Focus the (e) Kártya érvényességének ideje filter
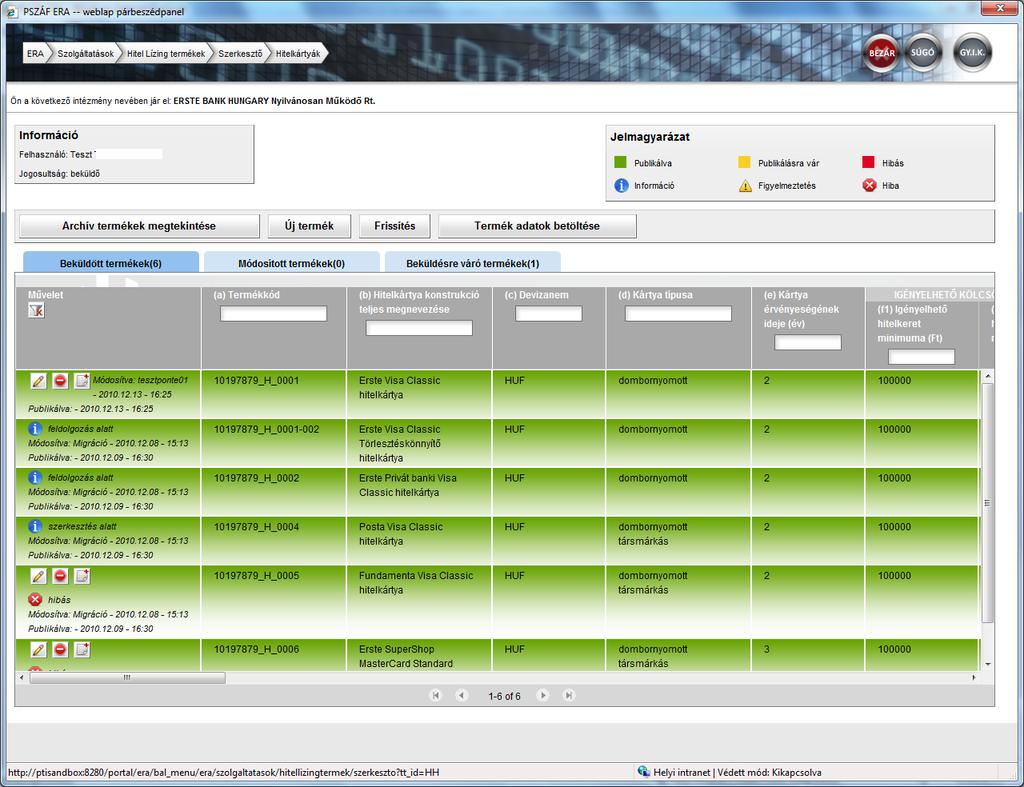Viewport: 1024px width, 787px height. click(x=808, y=342)
